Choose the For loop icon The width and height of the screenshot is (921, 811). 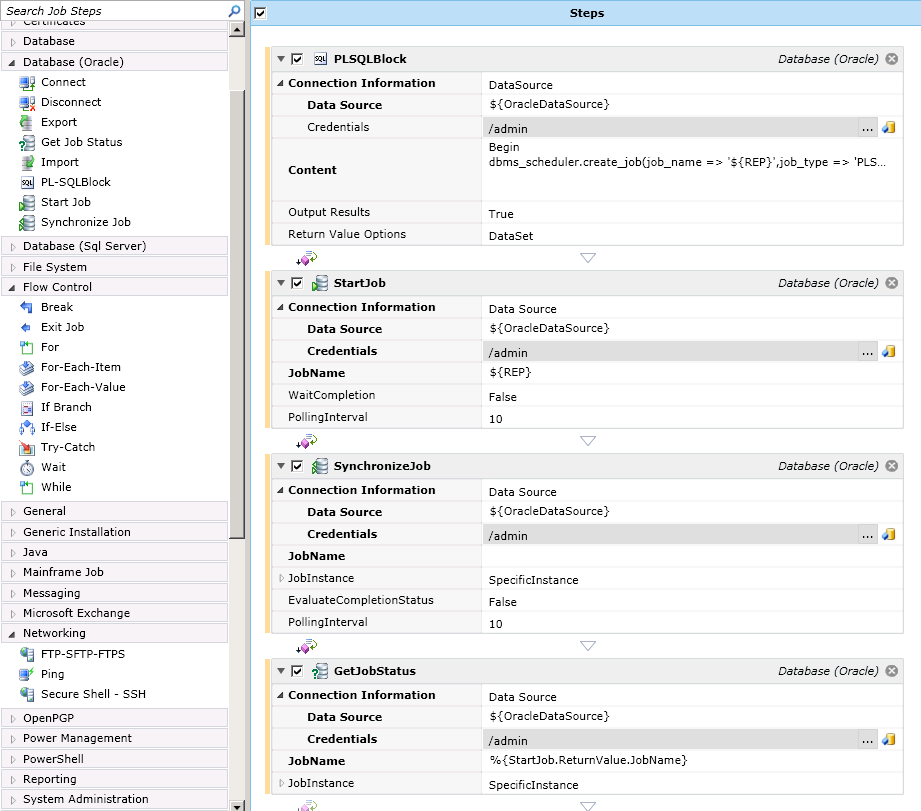27,347
